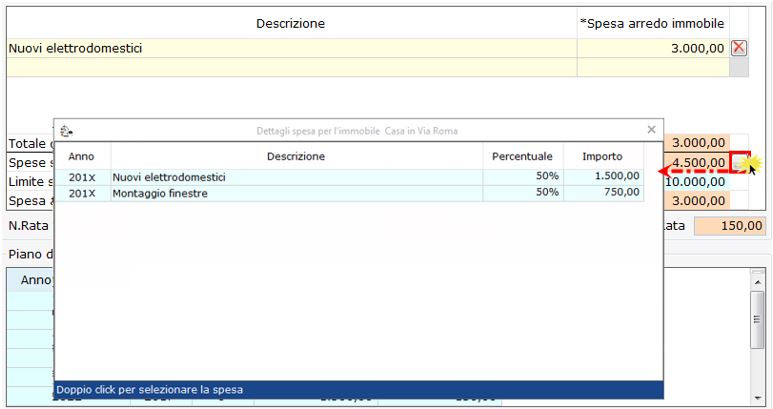Click the vertical scrollbar thumb of plan table

757,319
